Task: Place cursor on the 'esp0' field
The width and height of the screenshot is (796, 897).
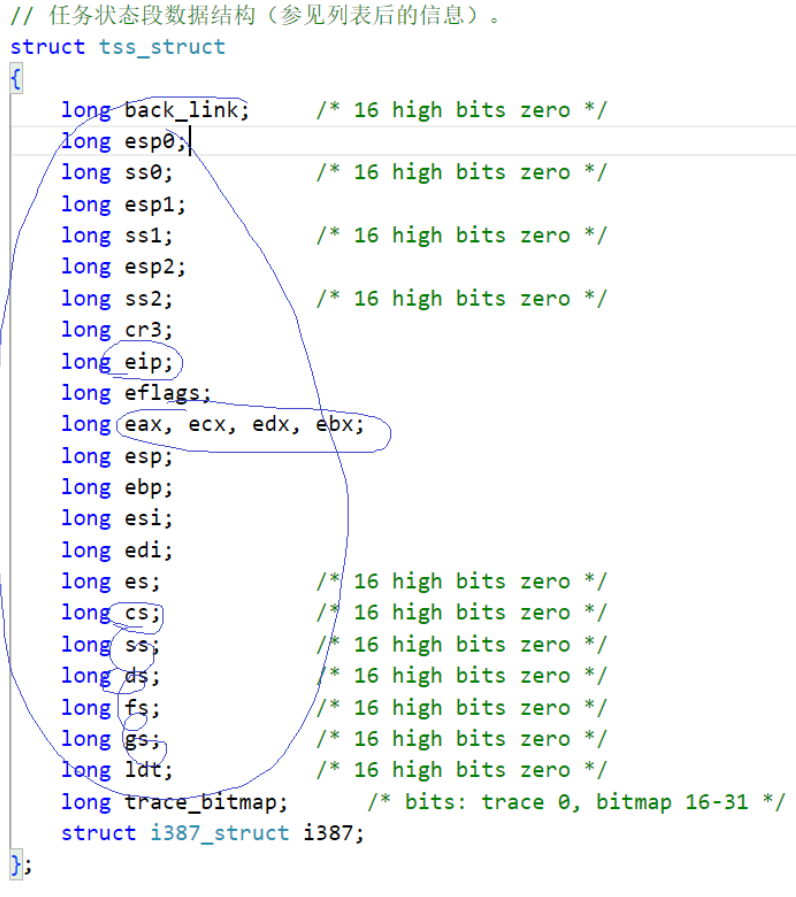Action: click(149, 141)
